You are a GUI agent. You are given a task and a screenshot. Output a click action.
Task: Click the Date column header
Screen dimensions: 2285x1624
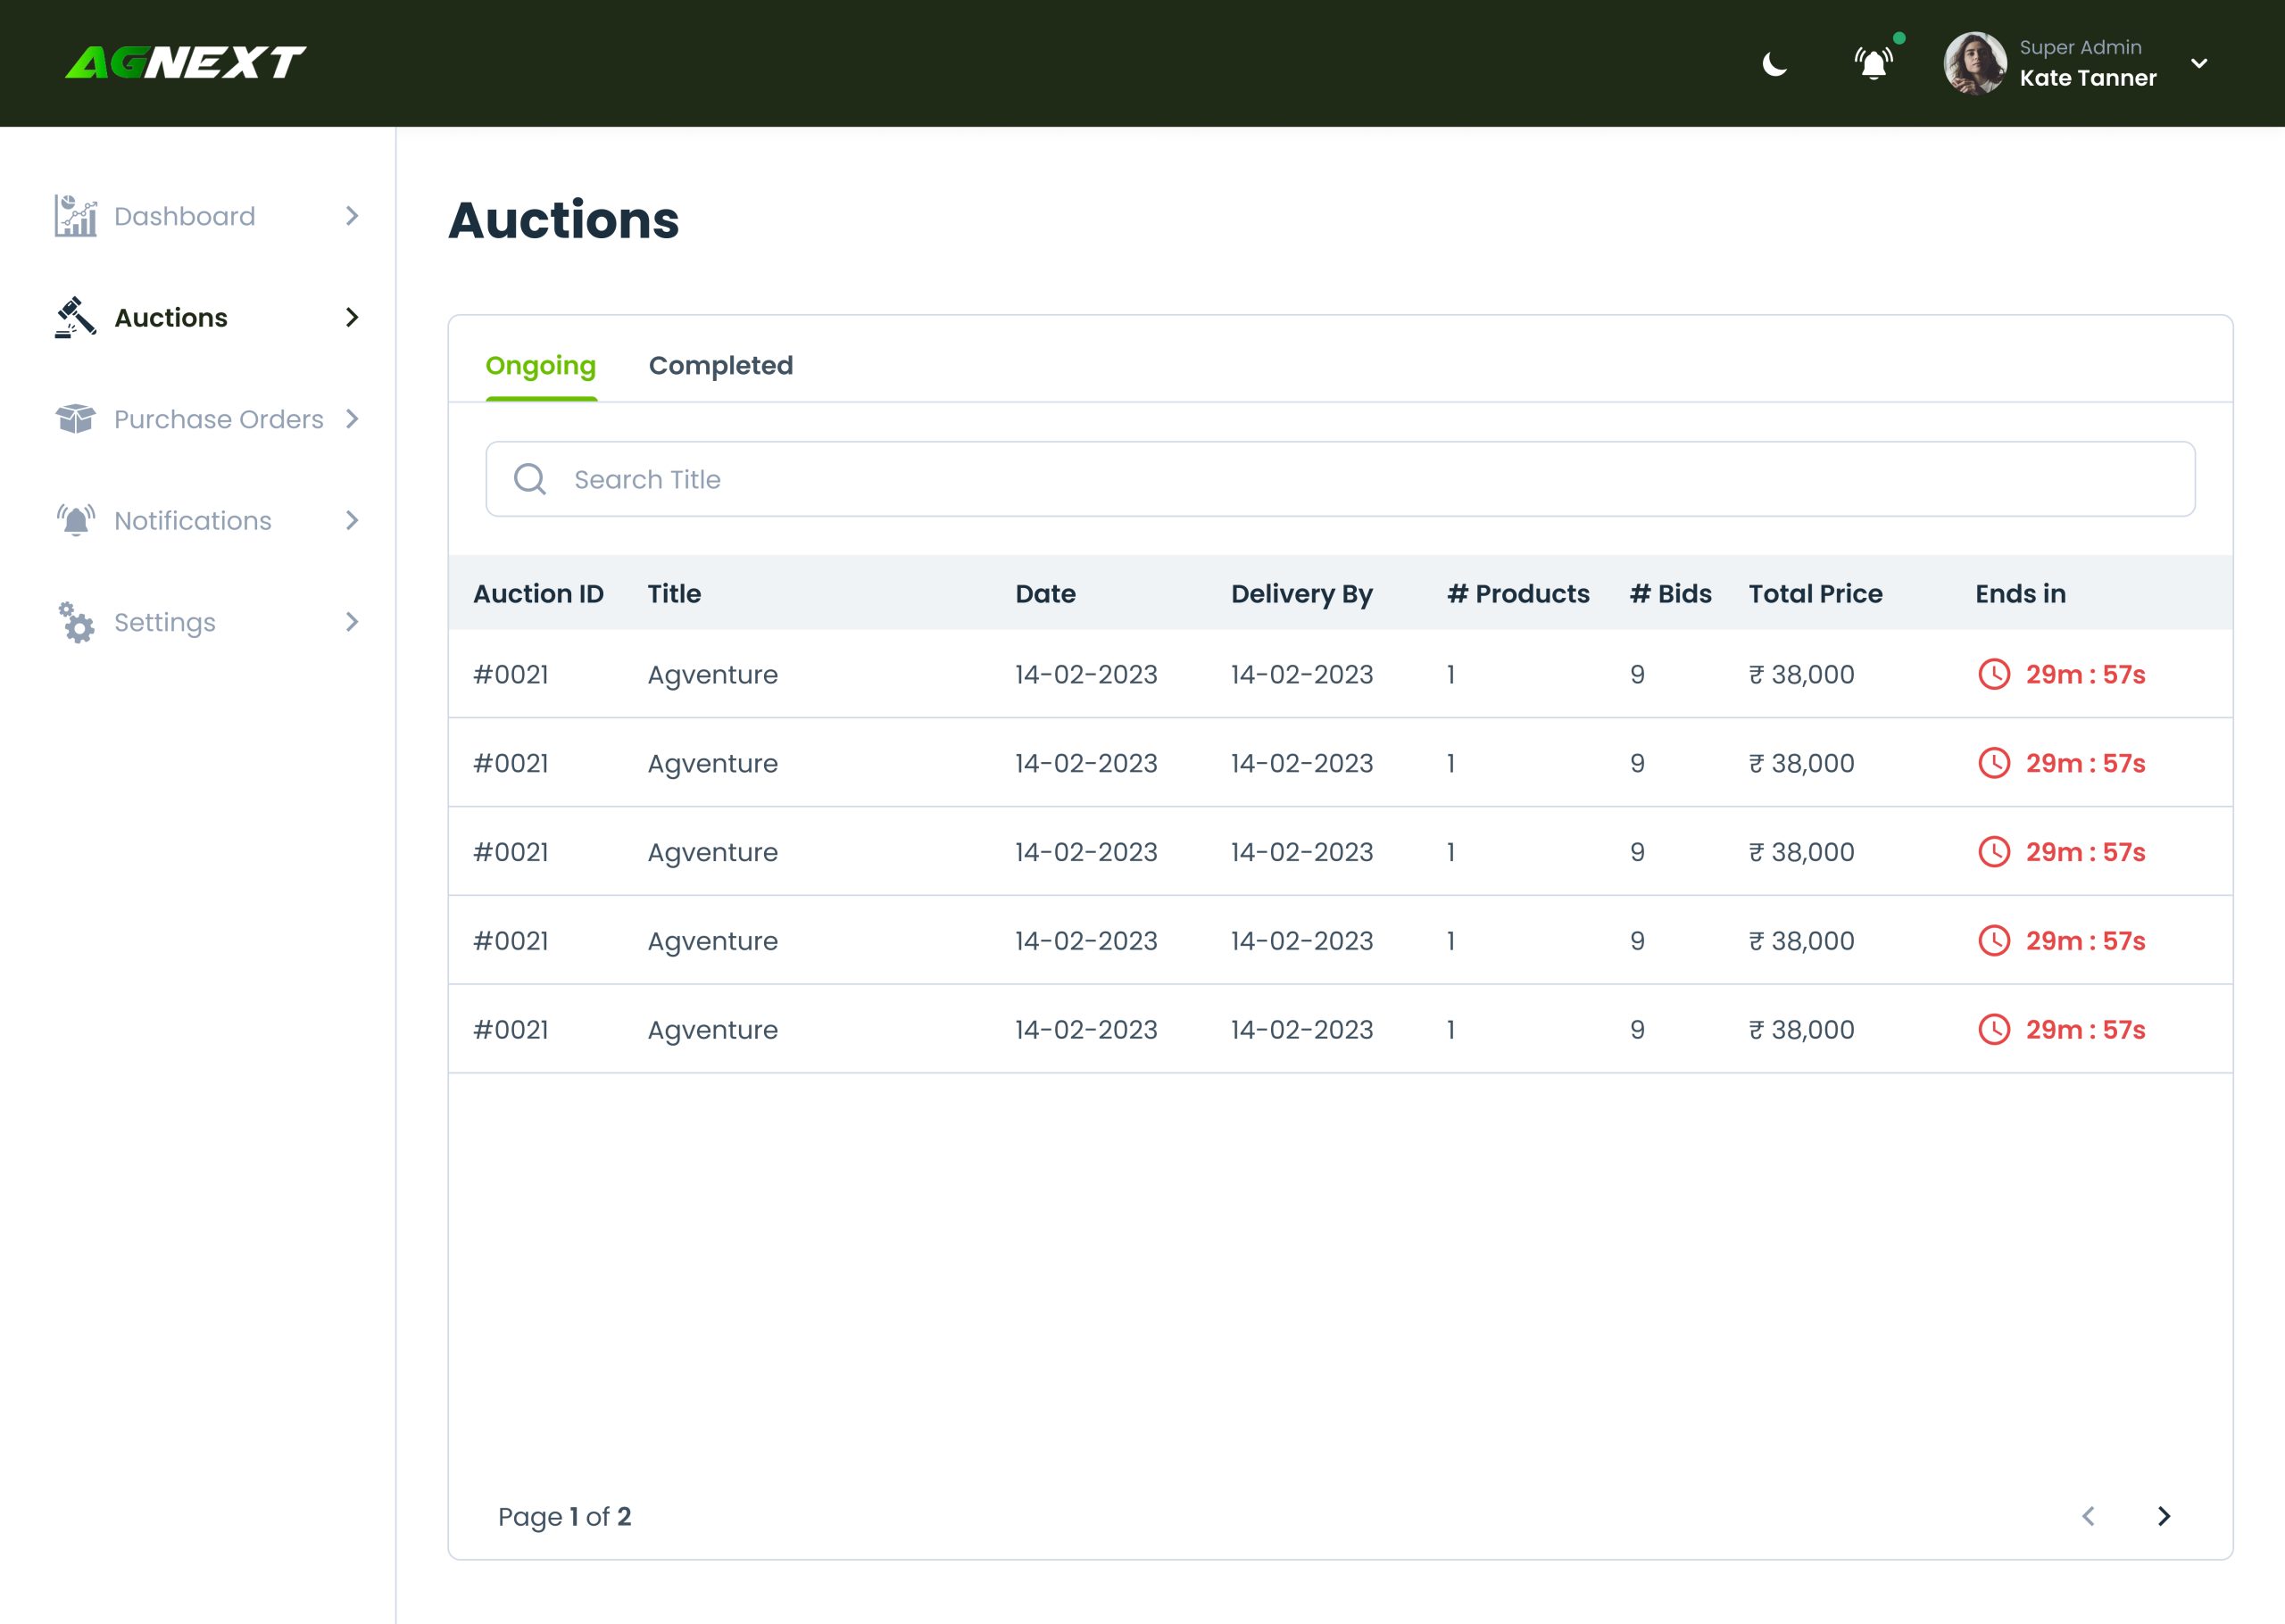pos(1045,594)
